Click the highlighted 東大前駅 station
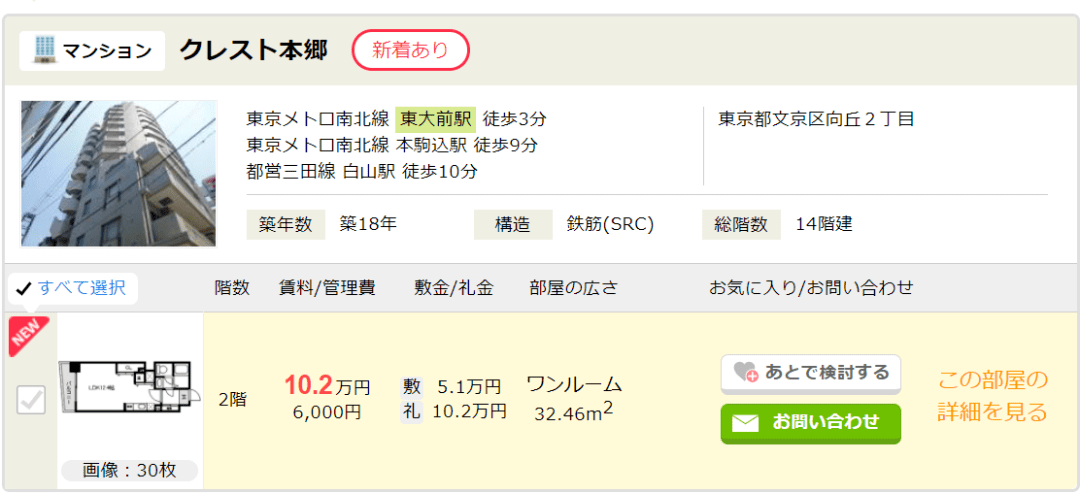This screenshot has height=493, width=1080. pos(435,120)
